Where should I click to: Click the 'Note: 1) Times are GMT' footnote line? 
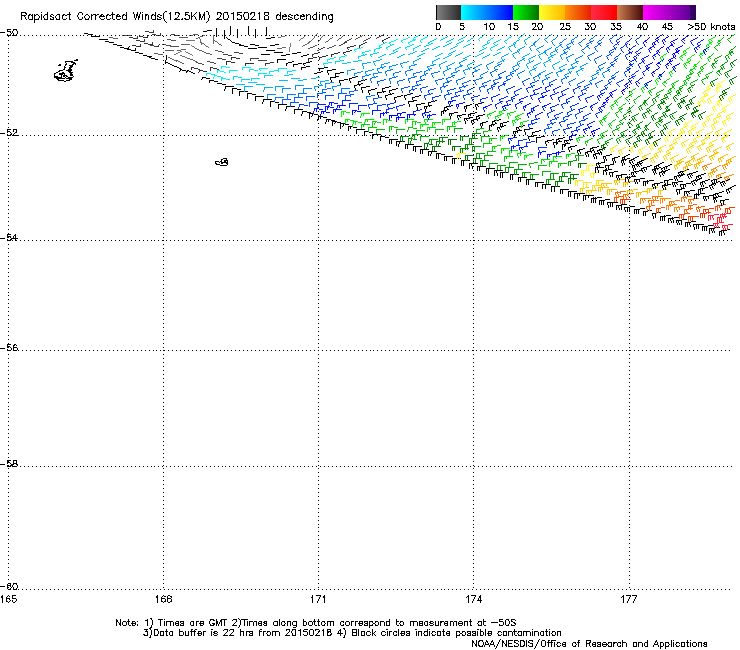click(316, 623)
